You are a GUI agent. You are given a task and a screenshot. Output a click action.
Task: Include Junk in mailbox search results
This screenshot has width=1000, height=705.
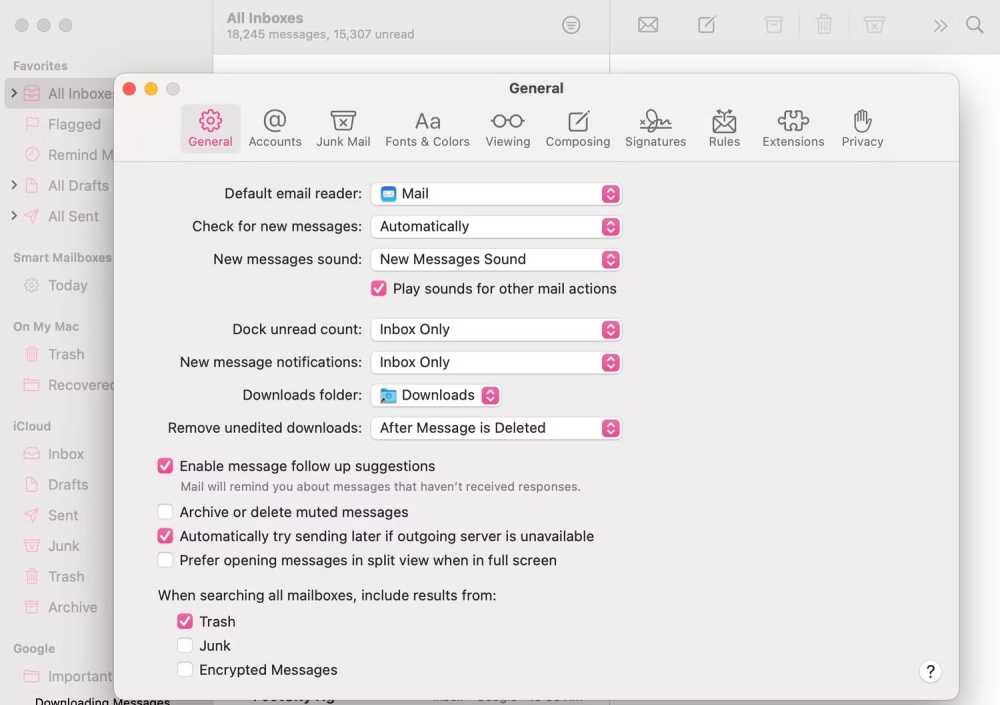click(185, 646)
